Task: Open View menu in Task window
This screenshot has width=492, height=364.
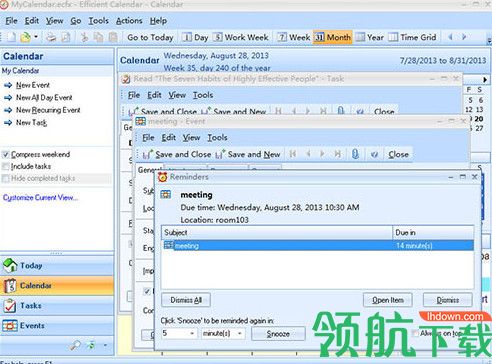Action: tap(177, 95)
